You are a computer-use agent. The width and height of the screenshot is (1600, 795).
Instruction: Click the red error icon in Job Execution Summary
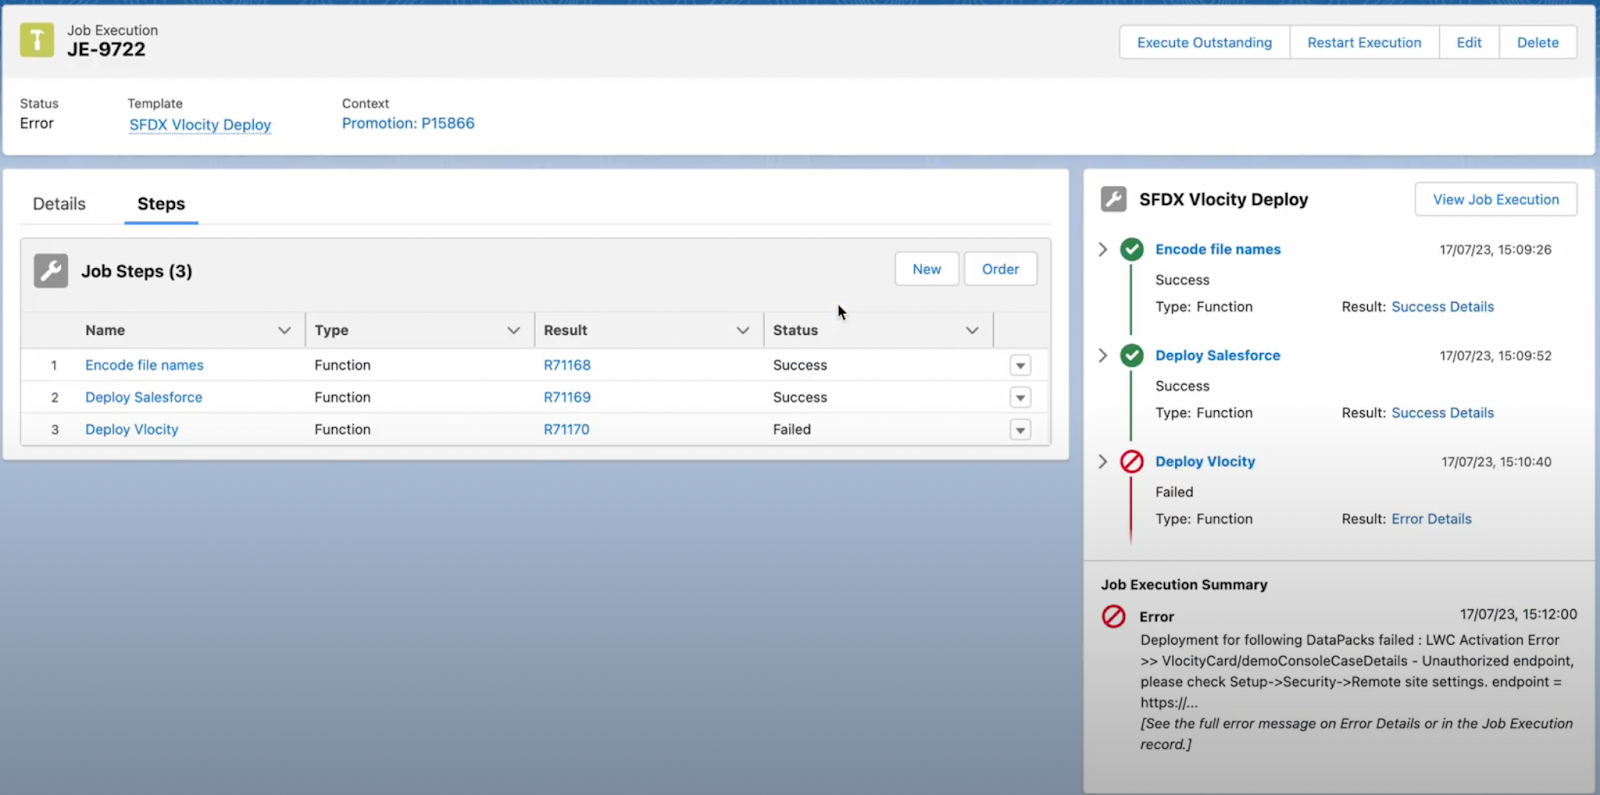tap(1114, 617)
